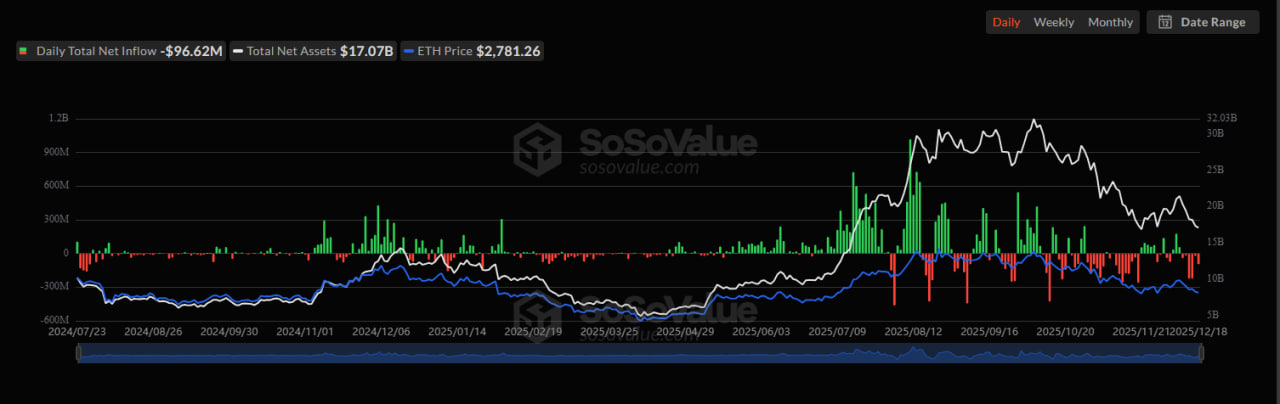Click the peak of the Total Net Assets line
Viewport: 1280px width, 404px height.
pyautogui.click(x=1033, y=120)
